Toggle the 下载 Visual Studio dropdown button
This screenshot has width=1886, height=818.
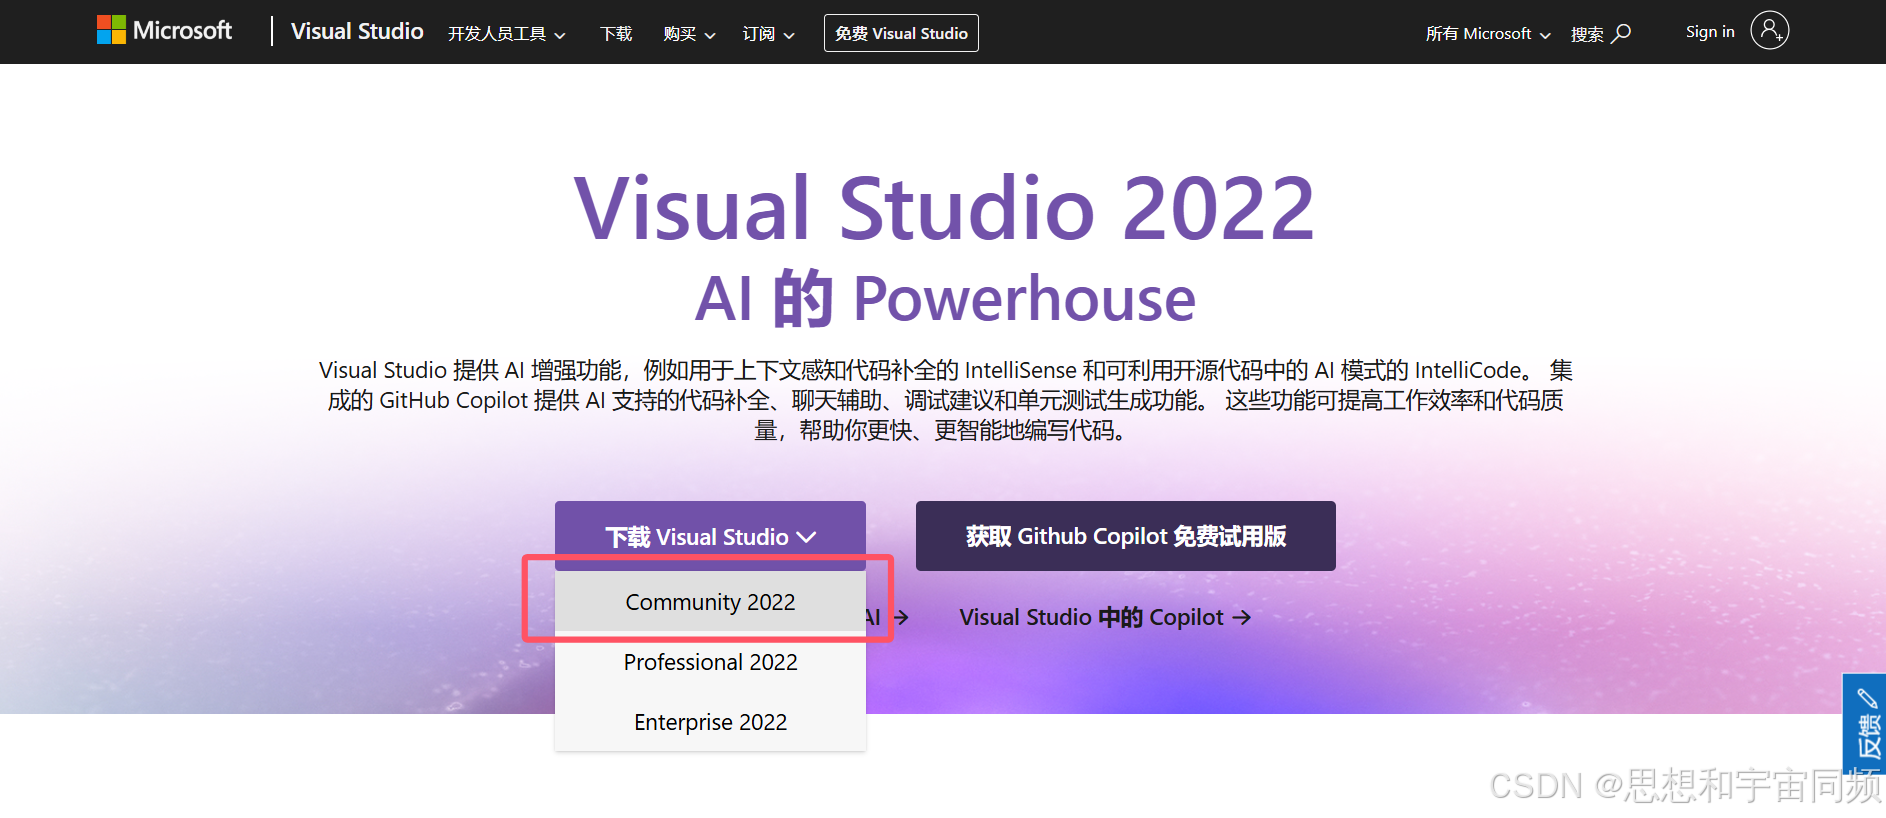coord(710,536)
